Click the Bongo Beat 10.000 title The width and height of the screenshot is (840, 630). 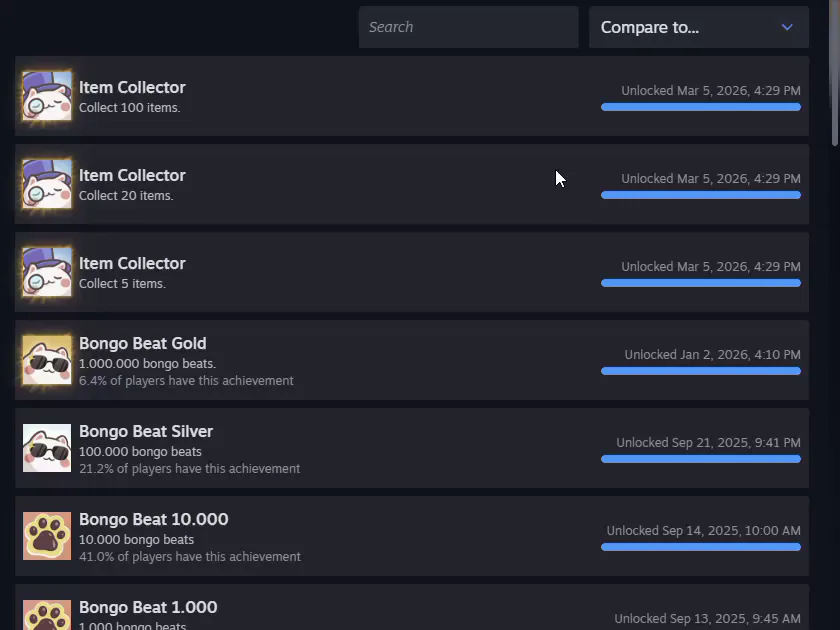point(154,519)
